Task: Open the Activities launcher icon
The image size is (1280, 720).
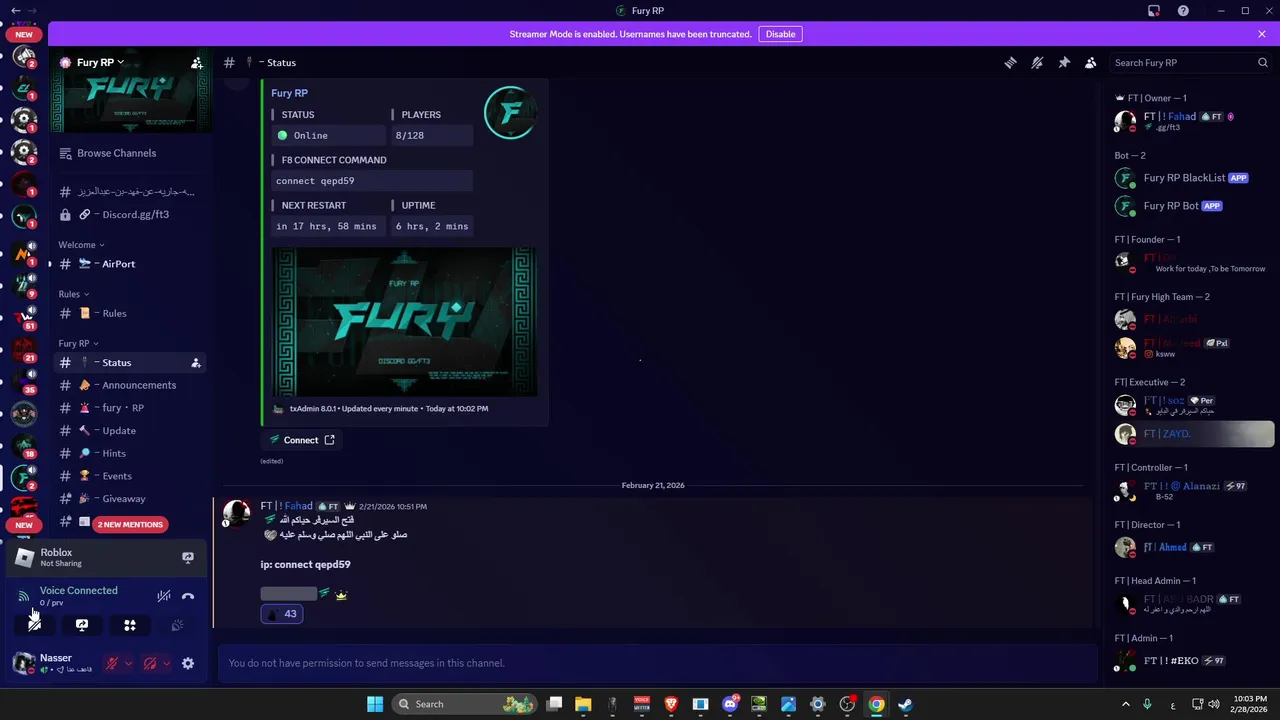Action: click(130, 625)
